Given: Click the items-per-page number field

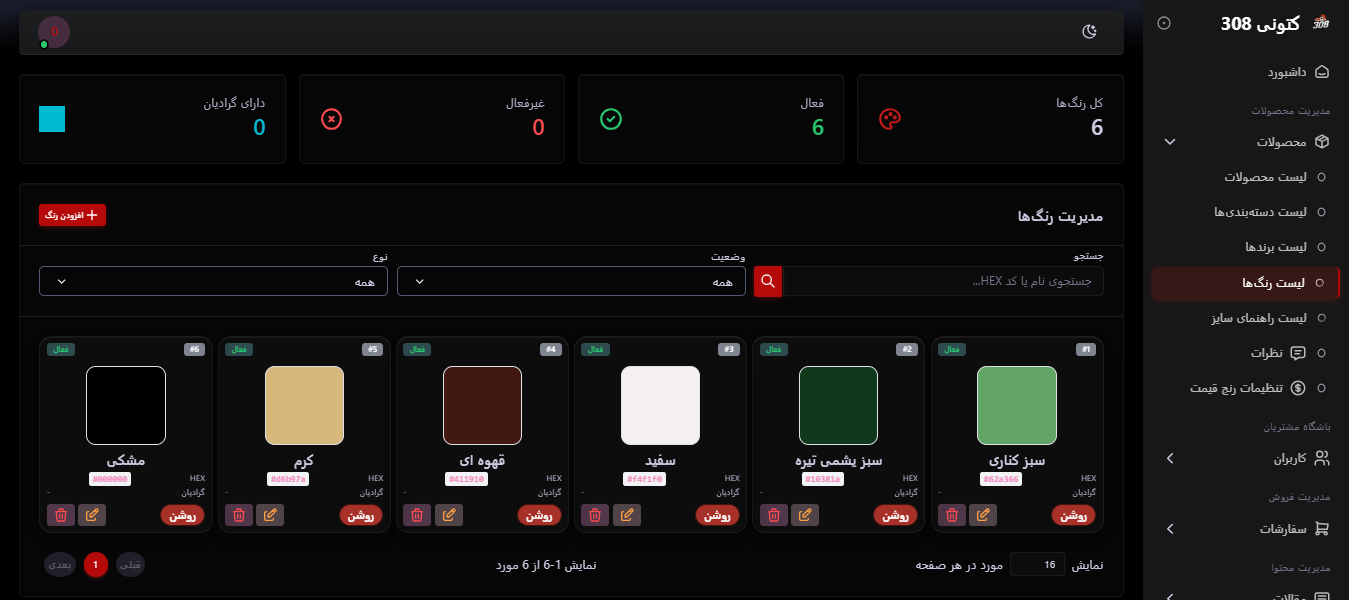Looking at the screenshot, I should pos(1037,565).
